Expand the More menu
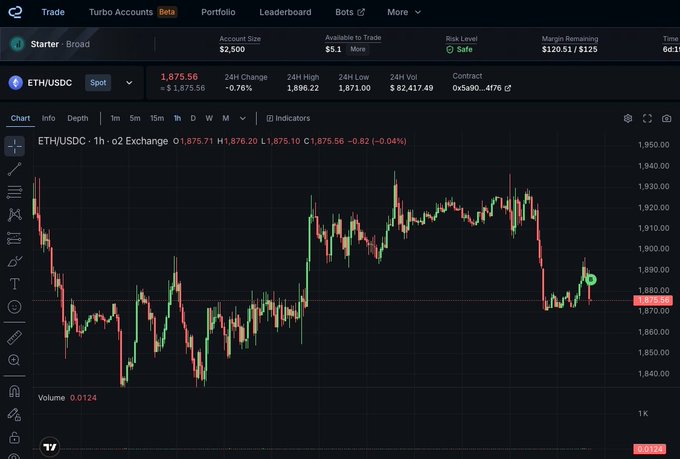This screenshot has height=459, width=680. coord(404,12)
